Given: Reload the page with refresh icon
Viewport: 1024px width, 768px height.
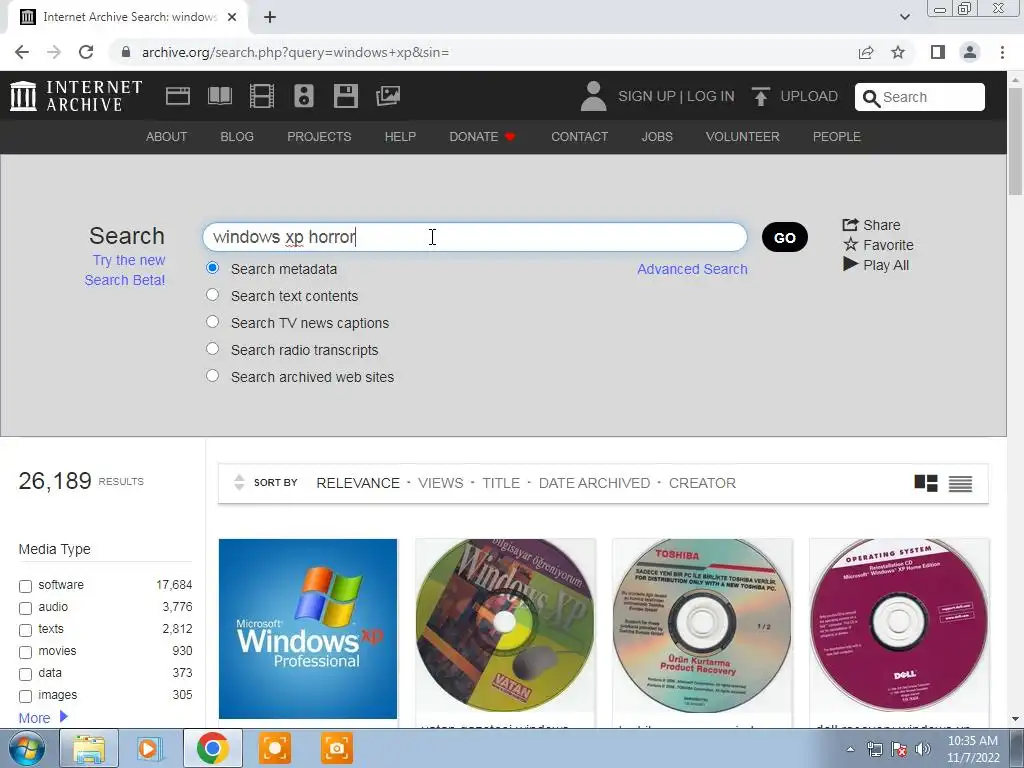Looking at the screenshot, I should (86, 52).
